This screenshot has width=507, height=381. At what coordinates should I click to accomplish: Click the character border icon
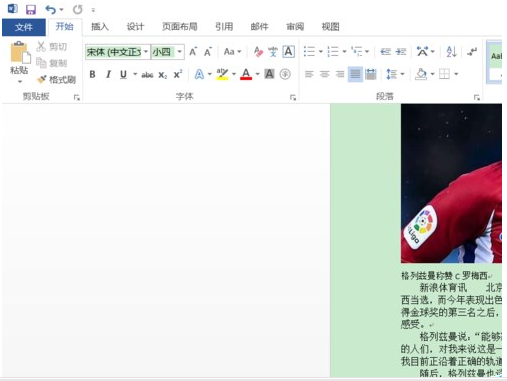288,52
